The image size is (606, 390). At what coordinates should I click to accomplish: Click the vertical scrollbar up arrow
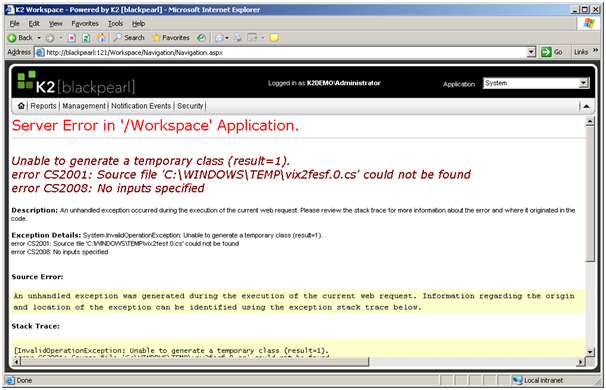pos(590,122)
